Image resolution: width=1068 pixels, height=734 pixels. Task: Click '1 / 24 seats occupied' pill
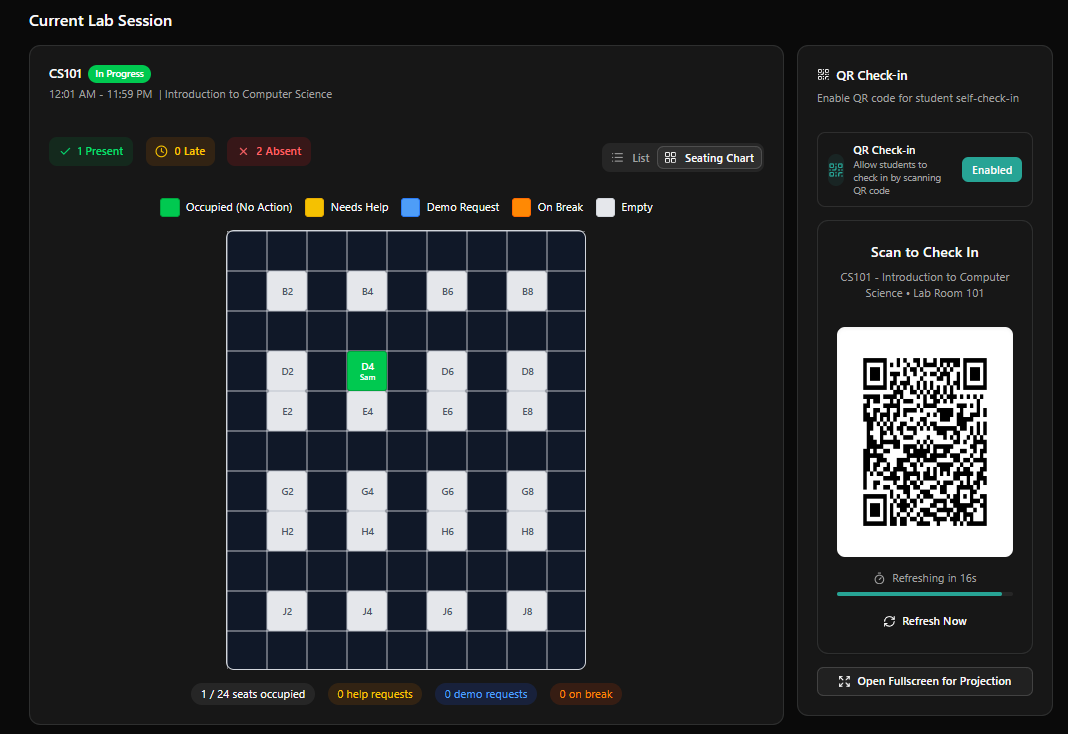point(253,694)
